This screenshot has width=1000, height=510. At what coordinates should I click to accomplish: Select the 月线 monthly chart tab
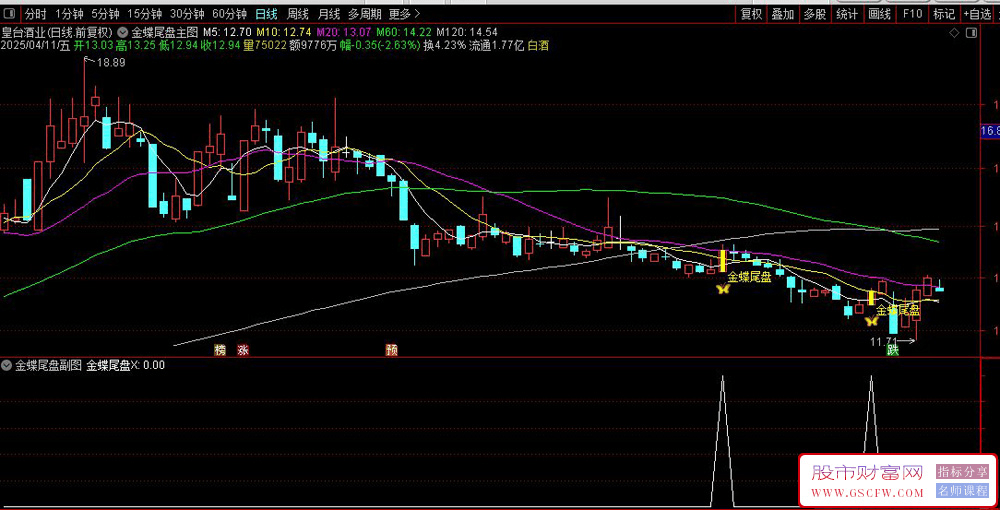coord(328,13)
